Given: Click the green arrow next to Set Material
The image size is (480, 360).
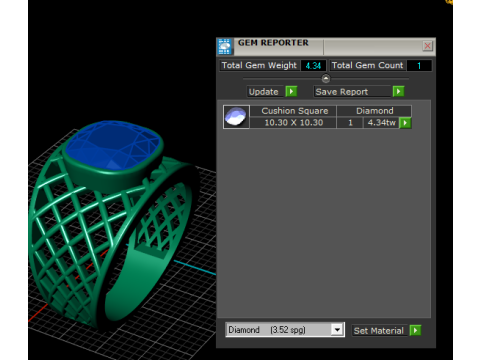Looking at the screenshot, I should click(415, 330).
